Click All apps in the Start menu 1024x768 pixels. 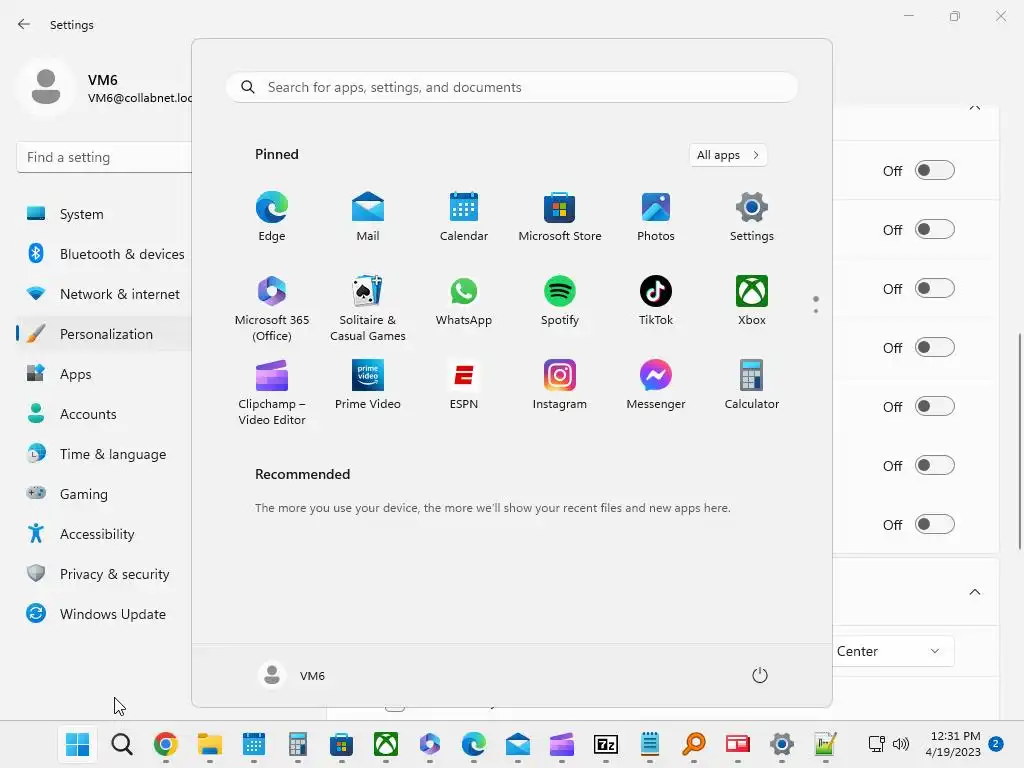pyautogui.click(x=728, y=155)
